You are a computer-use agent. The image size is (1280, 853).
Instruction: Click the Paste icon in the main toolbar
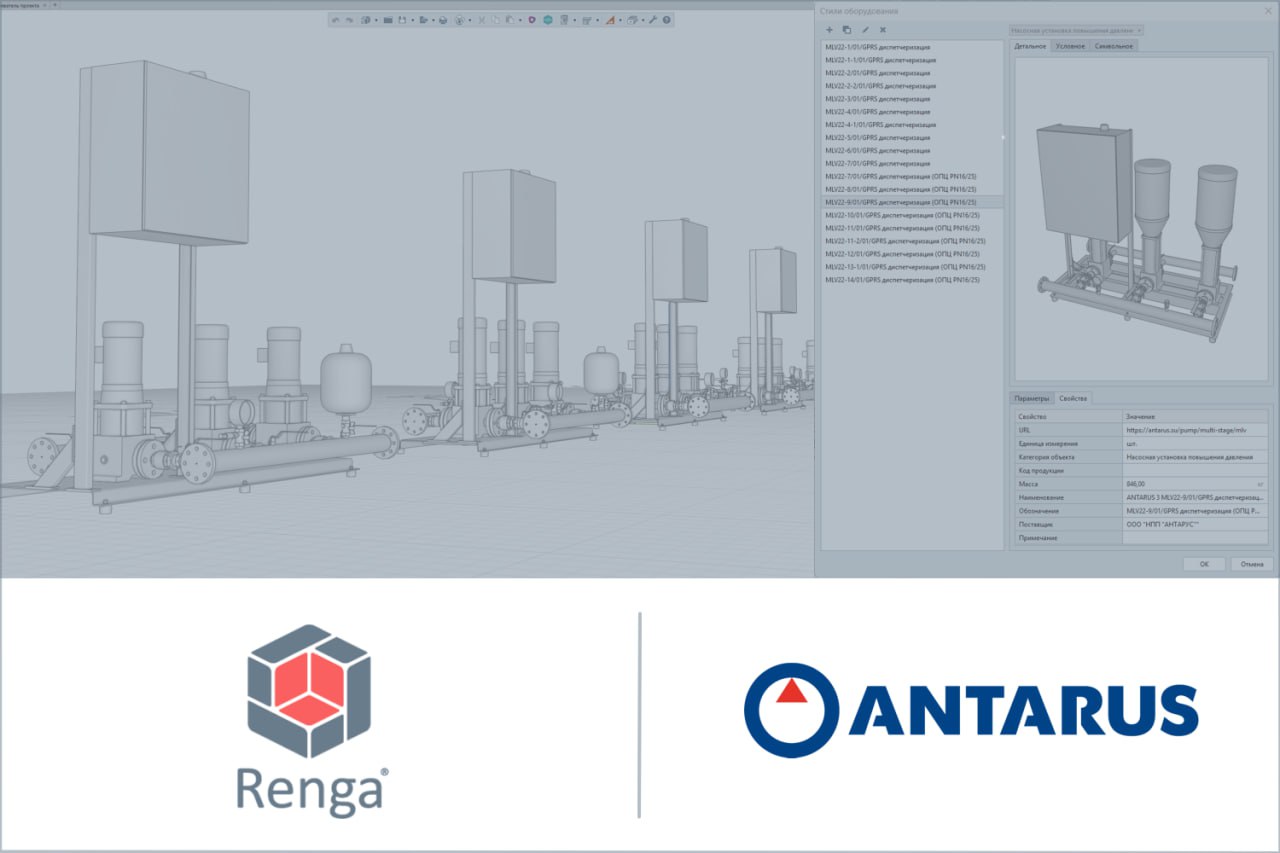point(510,20)
